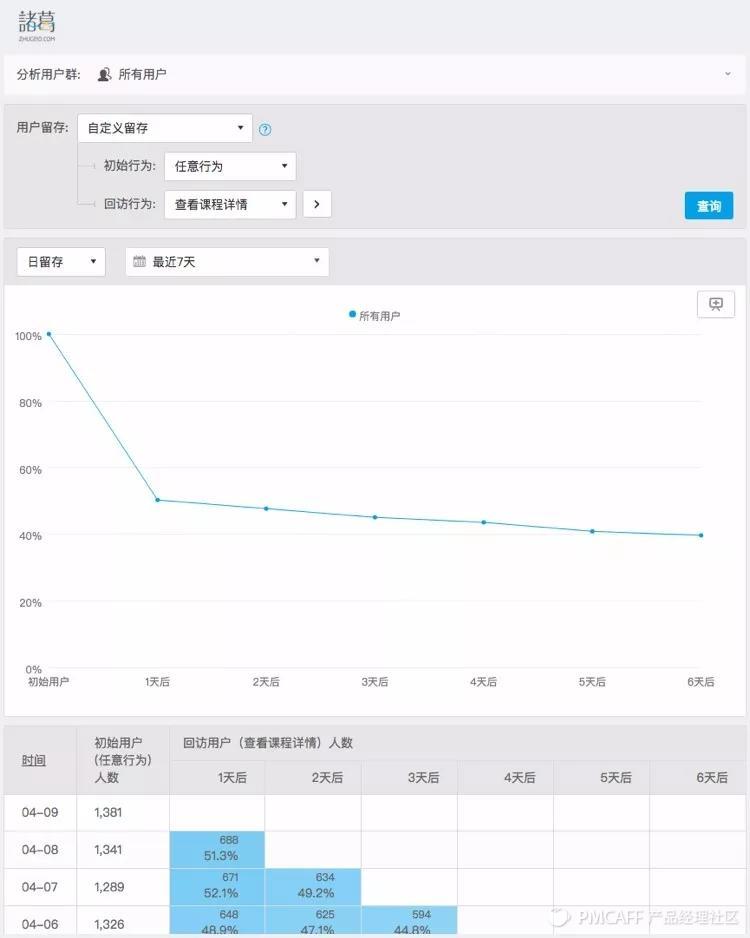Viewport: 750px width, 938px height.
Task: Open the 自定义留存 dropdown
Action: [165, 128]
